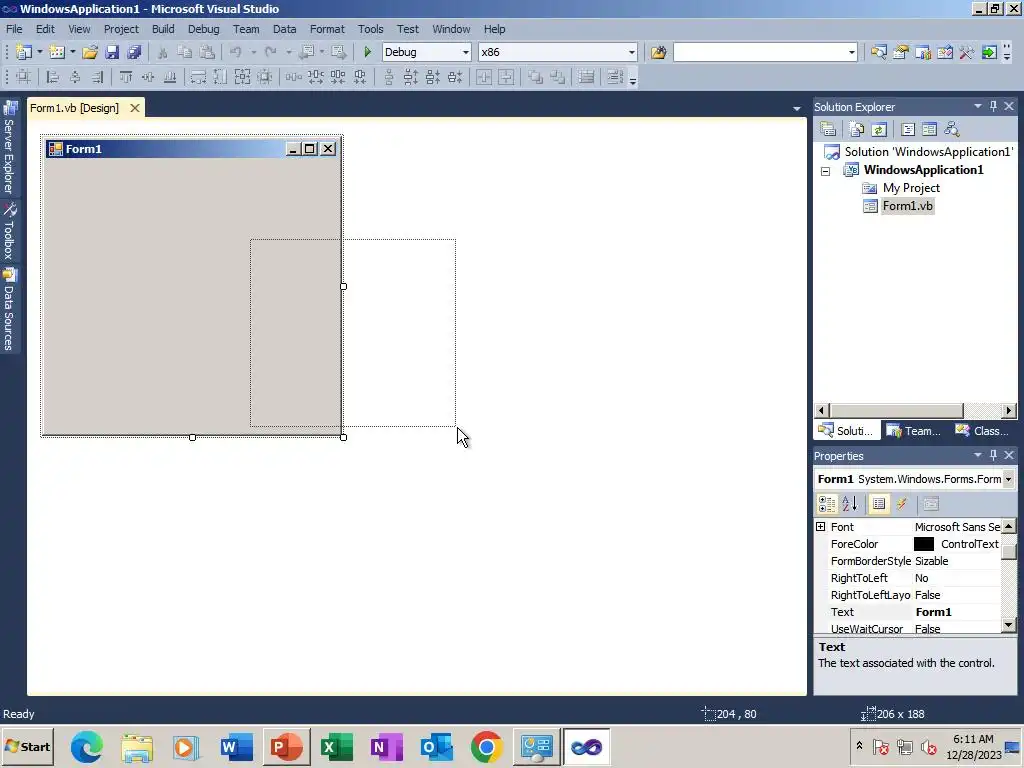Viewport: 1024px width, 768px height.
Task: Switch Properties to Alphabetical sort
Action: click(x=850, y=504)
